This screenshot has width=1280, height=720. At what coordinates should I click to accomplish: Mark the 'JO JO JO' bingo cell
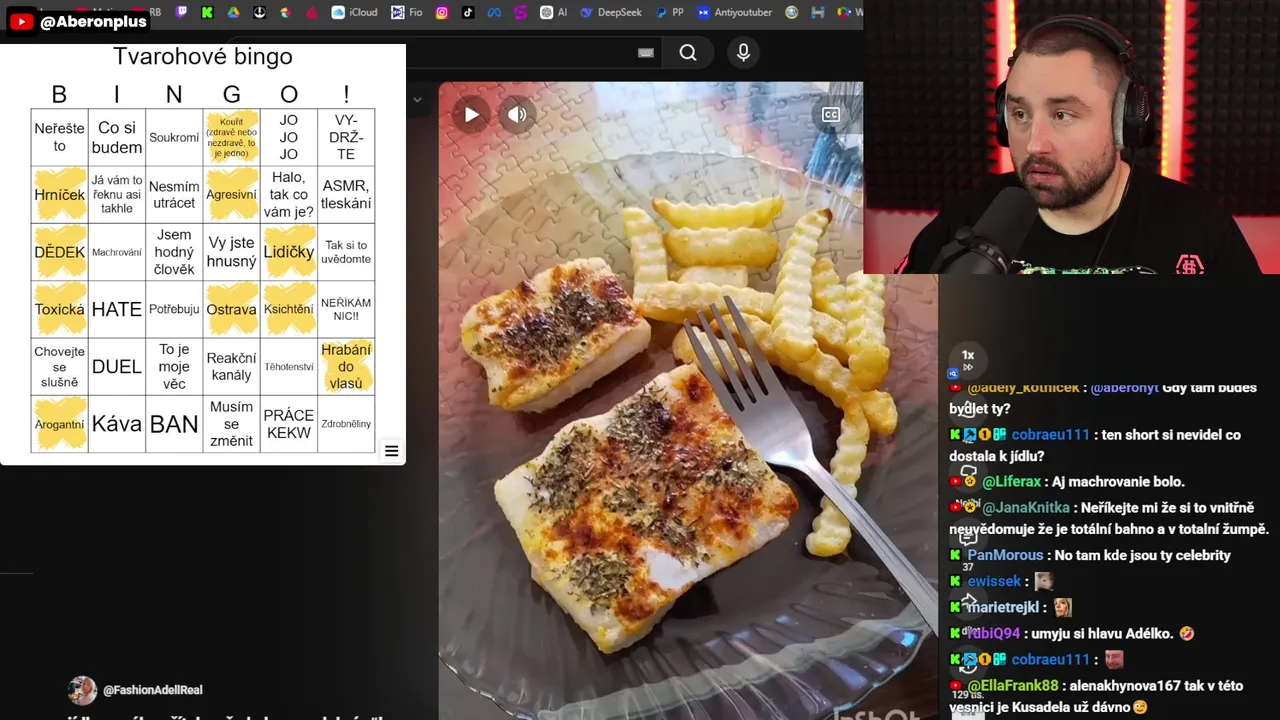(289, 138)
